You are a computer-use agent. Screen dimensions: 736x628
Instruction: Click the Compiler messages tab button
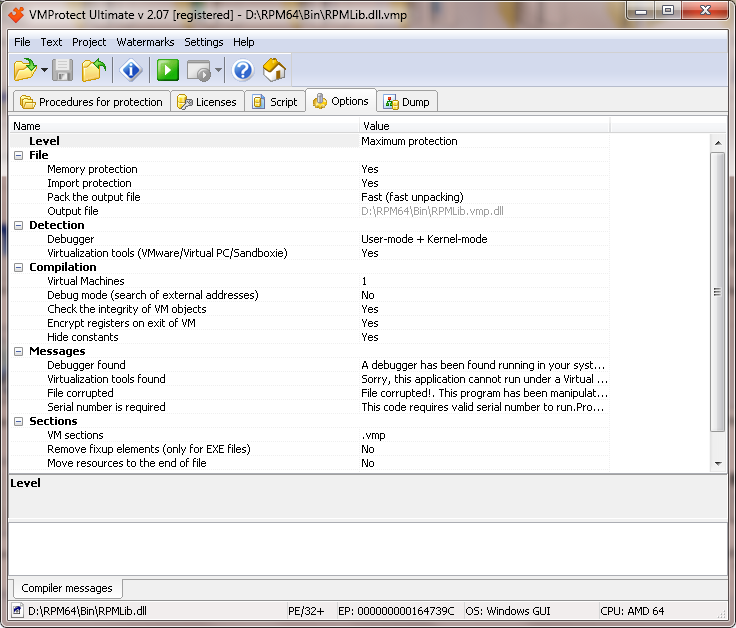tap(67, 589)
